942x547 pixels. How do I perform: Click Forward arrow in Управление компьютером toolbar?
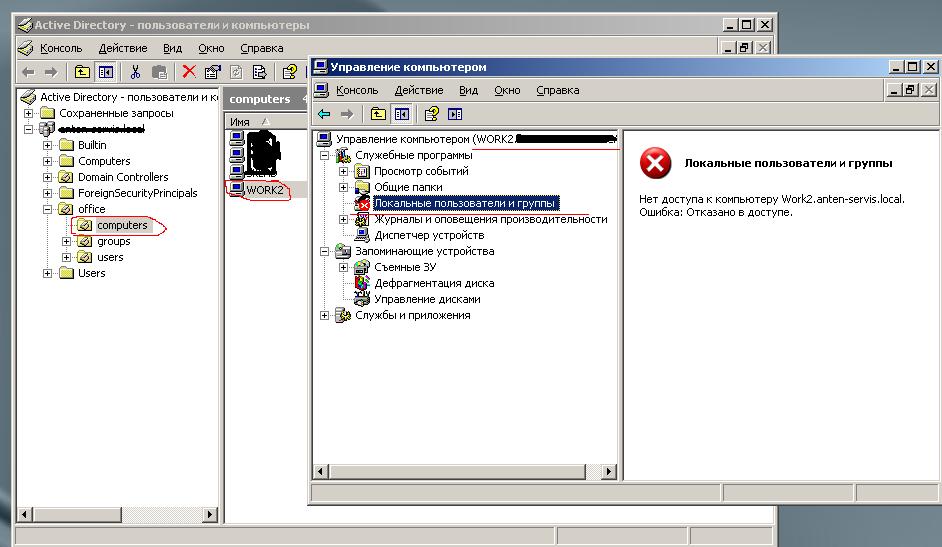click(347, 114)
